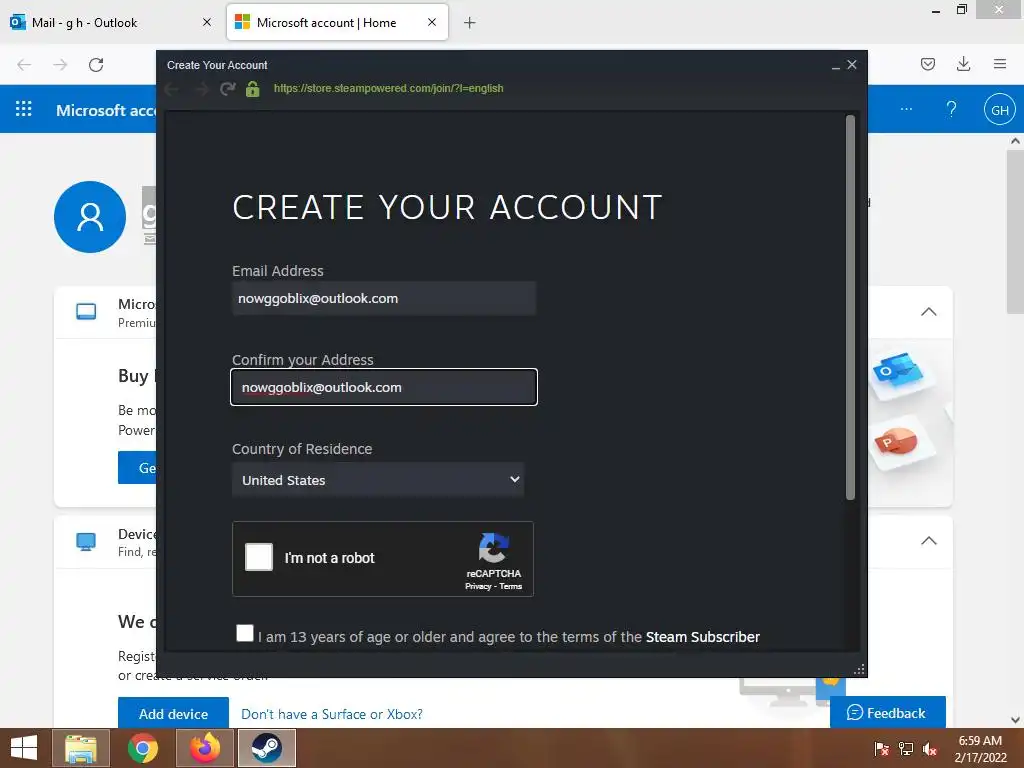Open the Pocket save icon in Firefox
The image size is (1024, 768).
pos(927,64)
